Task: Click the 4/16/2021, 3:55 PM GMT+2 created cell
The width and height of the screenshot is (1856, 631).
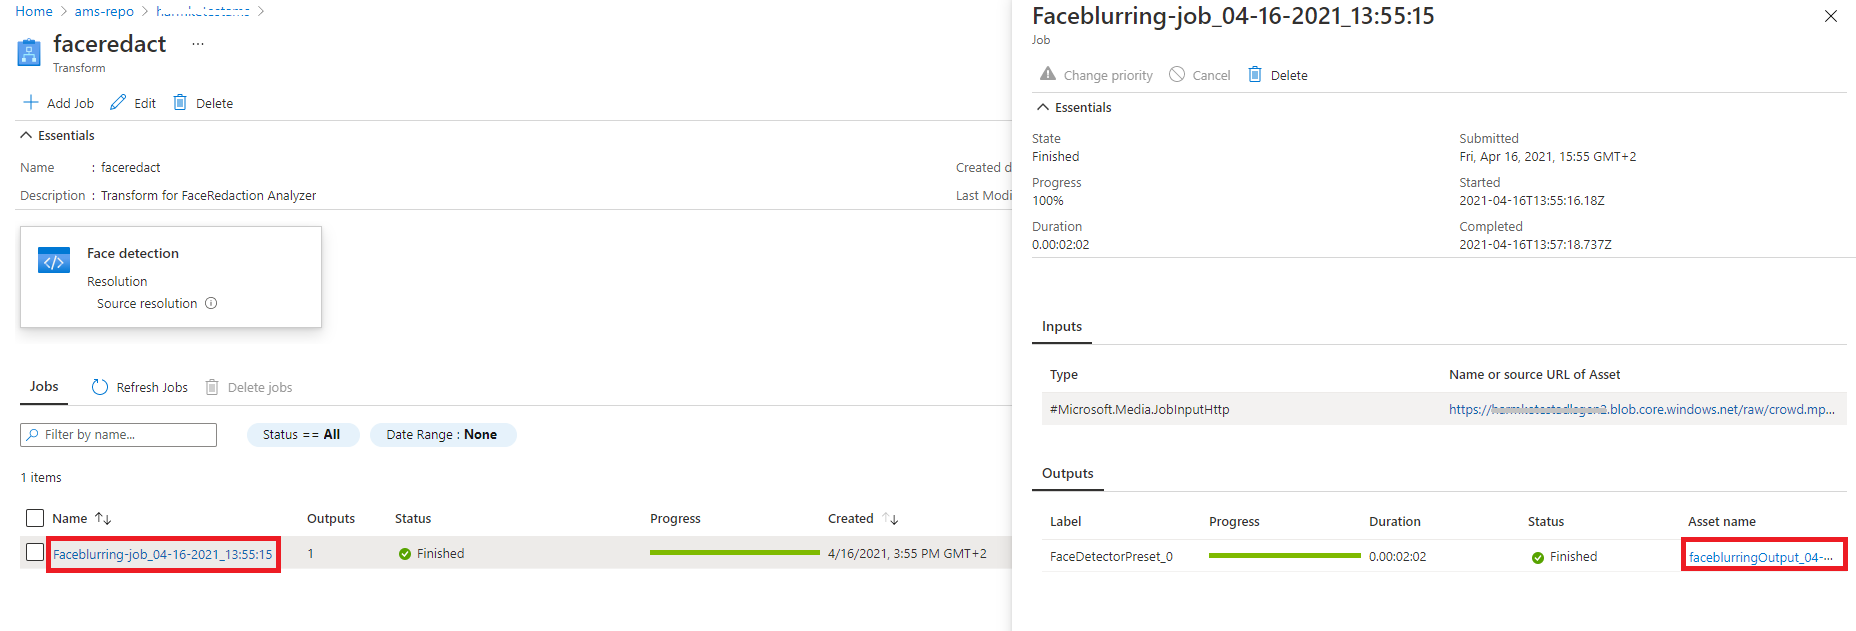Action: click(x=907, y=554)
